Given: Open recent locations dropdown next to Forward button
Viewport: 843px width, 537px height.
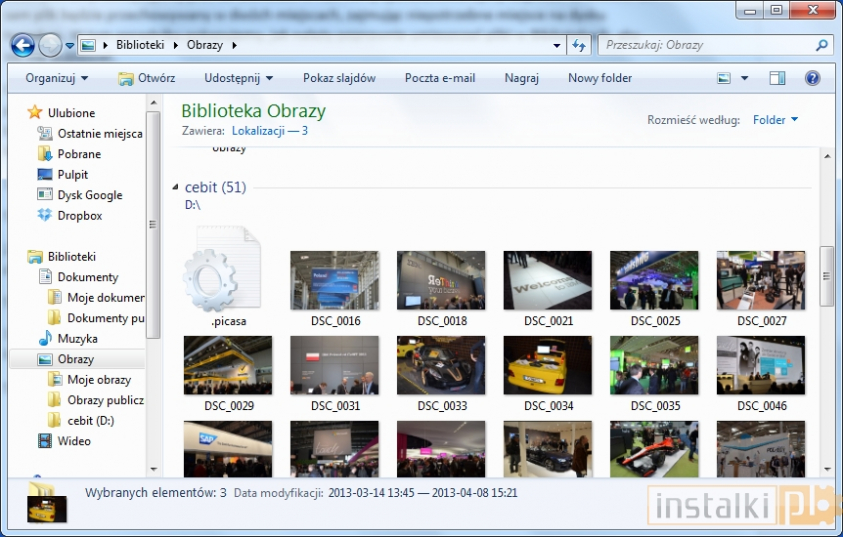Looking at the screenshot, I should [70, 46].
